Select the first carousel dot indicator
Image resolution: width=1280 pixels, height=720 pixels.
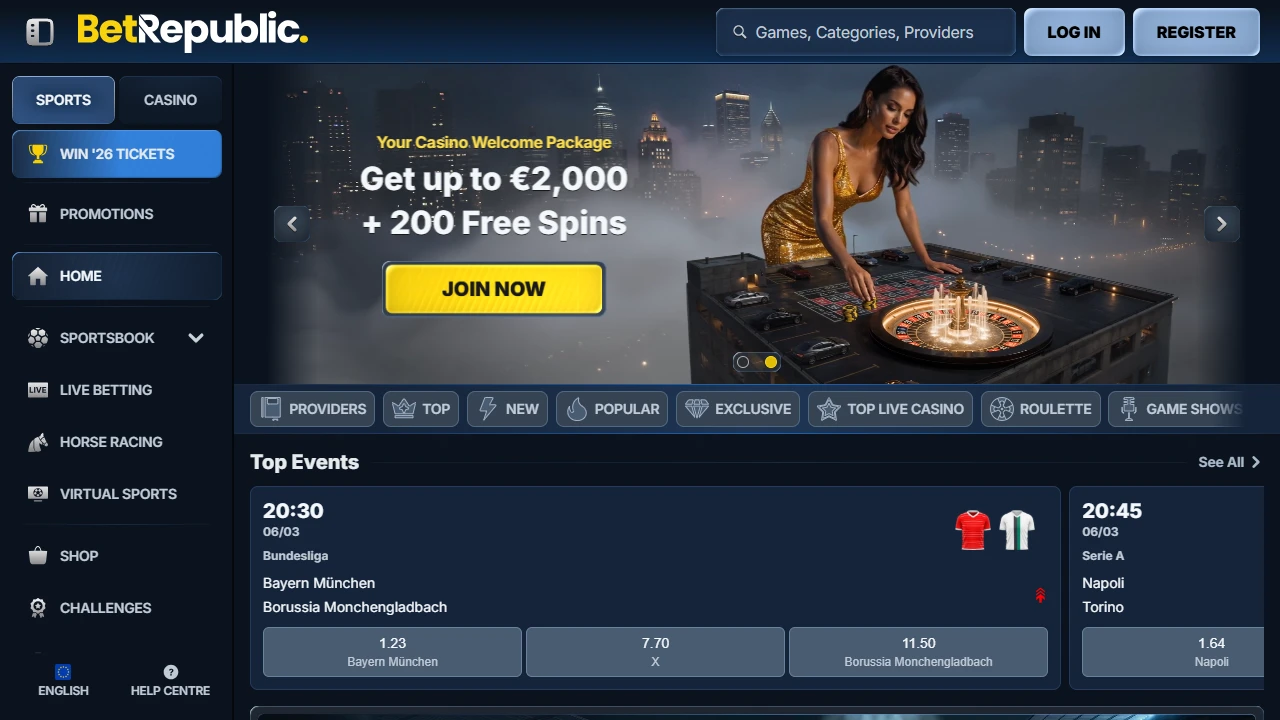tap(742, 362)
